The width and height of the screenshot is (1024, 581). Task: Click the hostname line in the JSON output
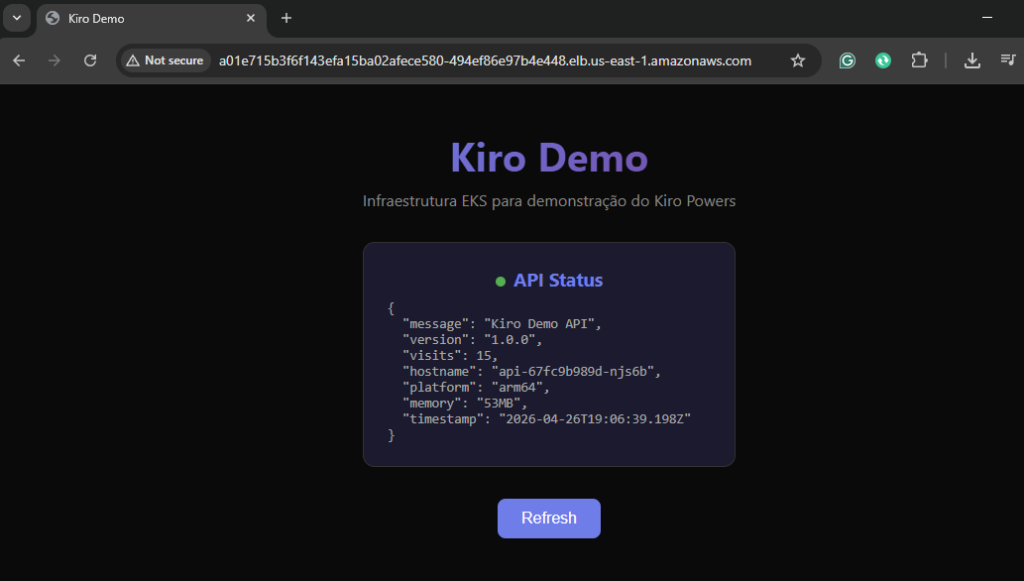click(x=531, y=372)
